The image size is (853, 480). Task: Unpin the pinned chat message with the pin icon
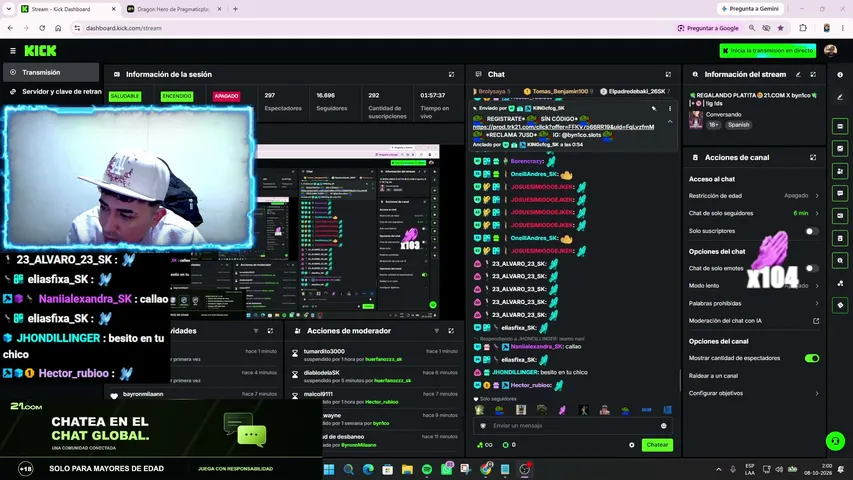[x=654, y=108]
